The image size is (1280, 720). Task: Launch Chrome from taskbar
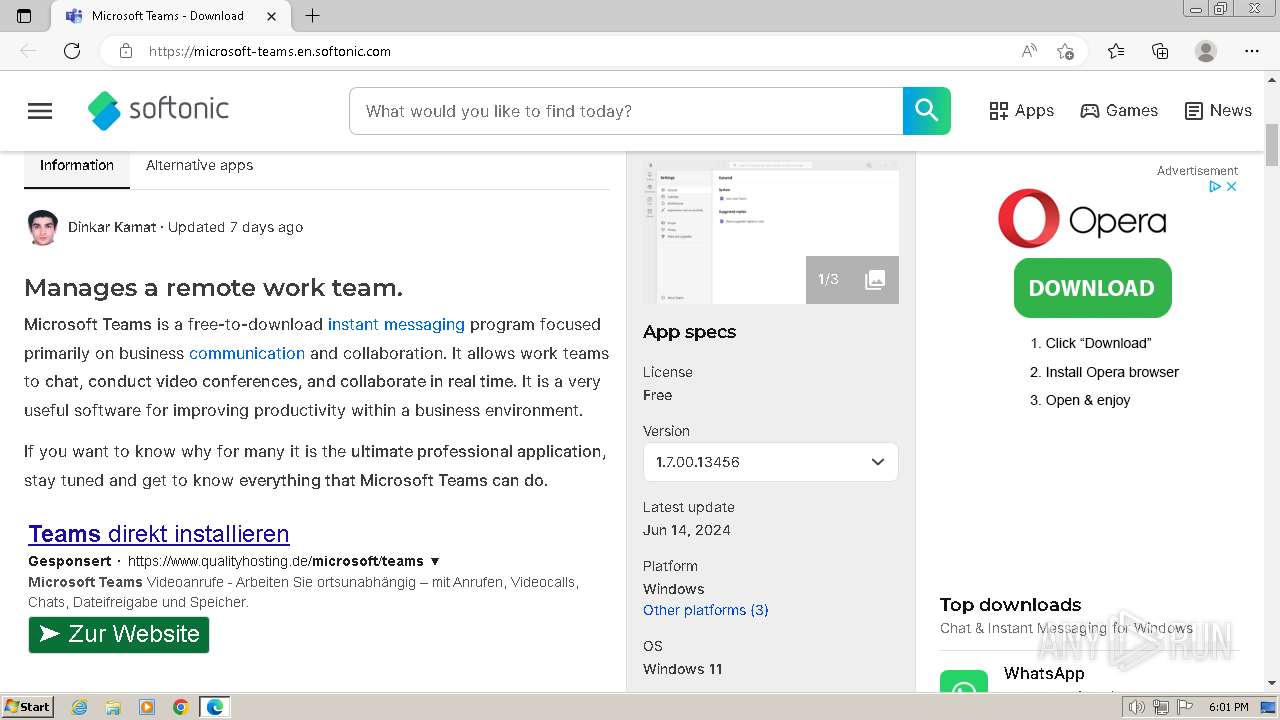pos(180,707)
